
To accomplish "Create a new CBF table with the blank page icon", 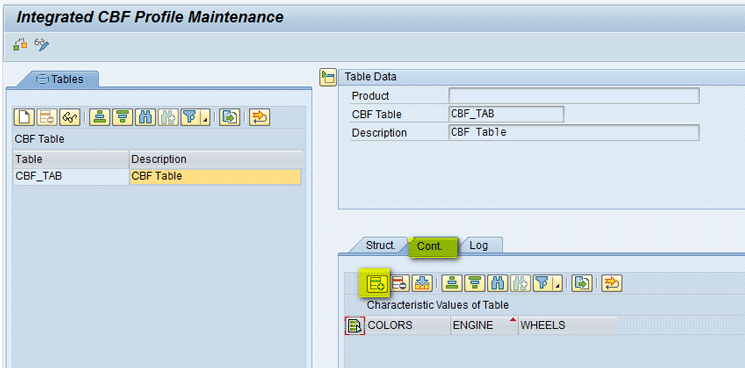I will tap(24, 117).
